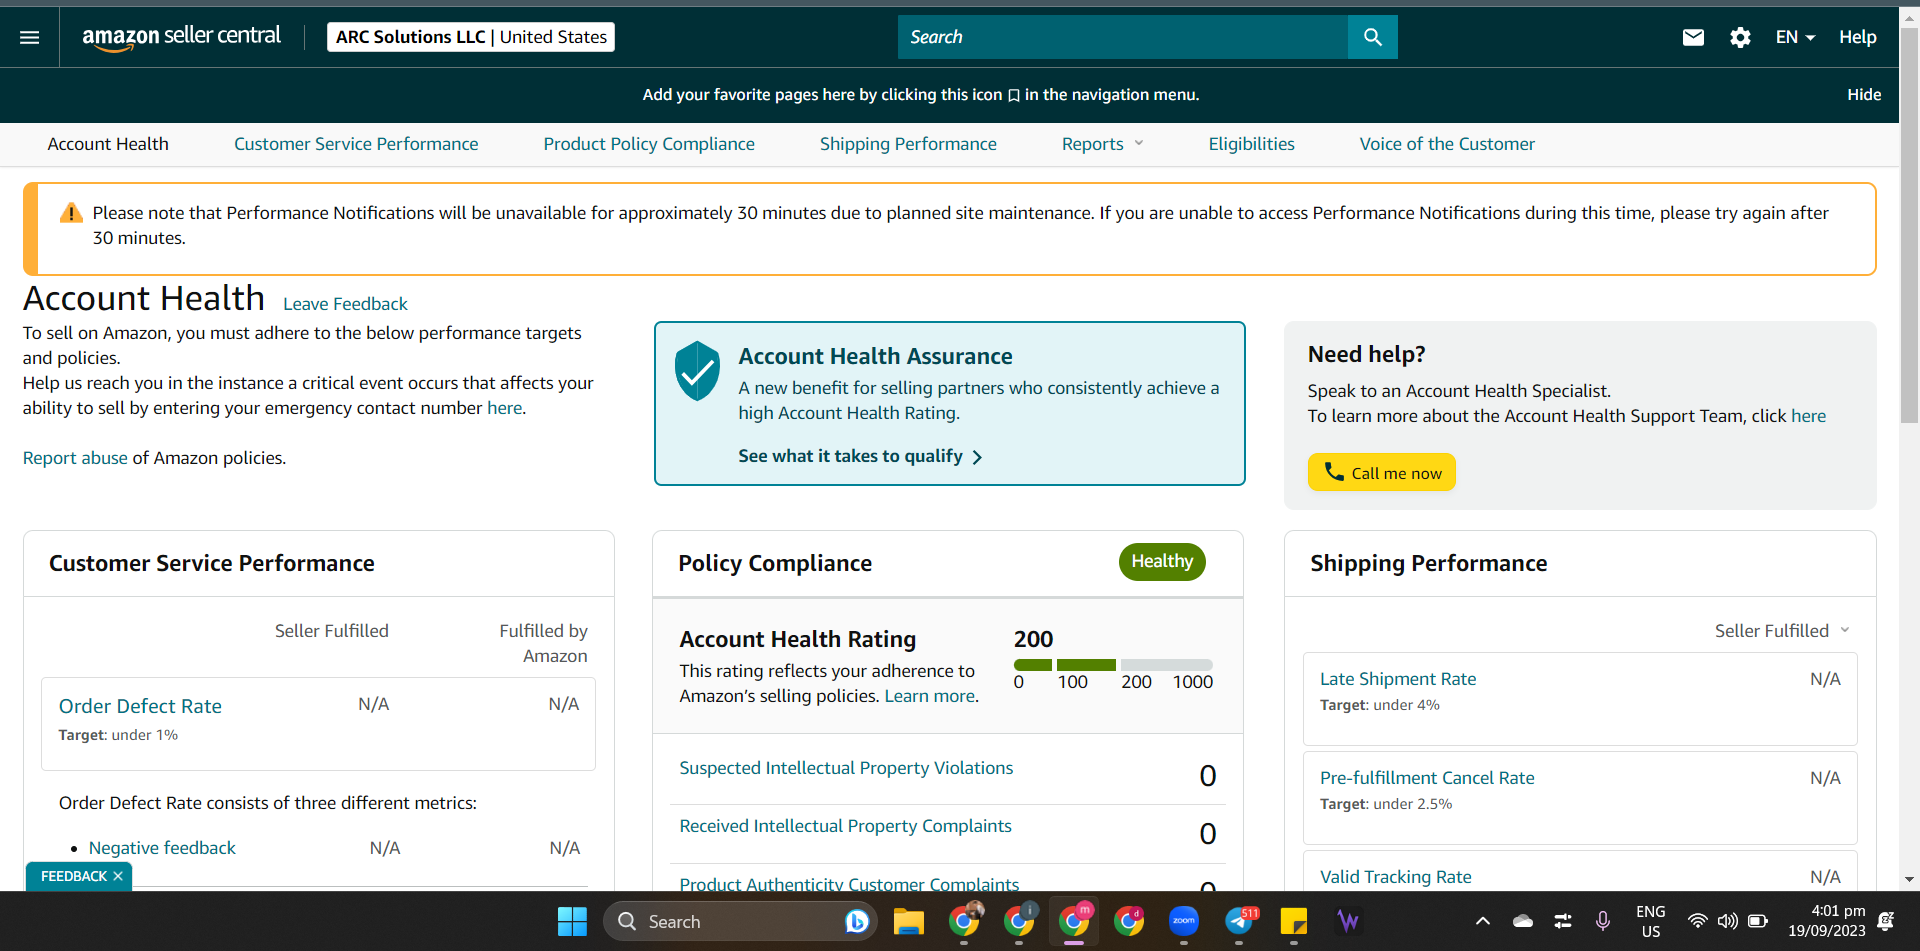This screenshot has height=951, width=1920.
Task: Click the Account Health Rating progress bar
Action: click(x=1113, y=665)
